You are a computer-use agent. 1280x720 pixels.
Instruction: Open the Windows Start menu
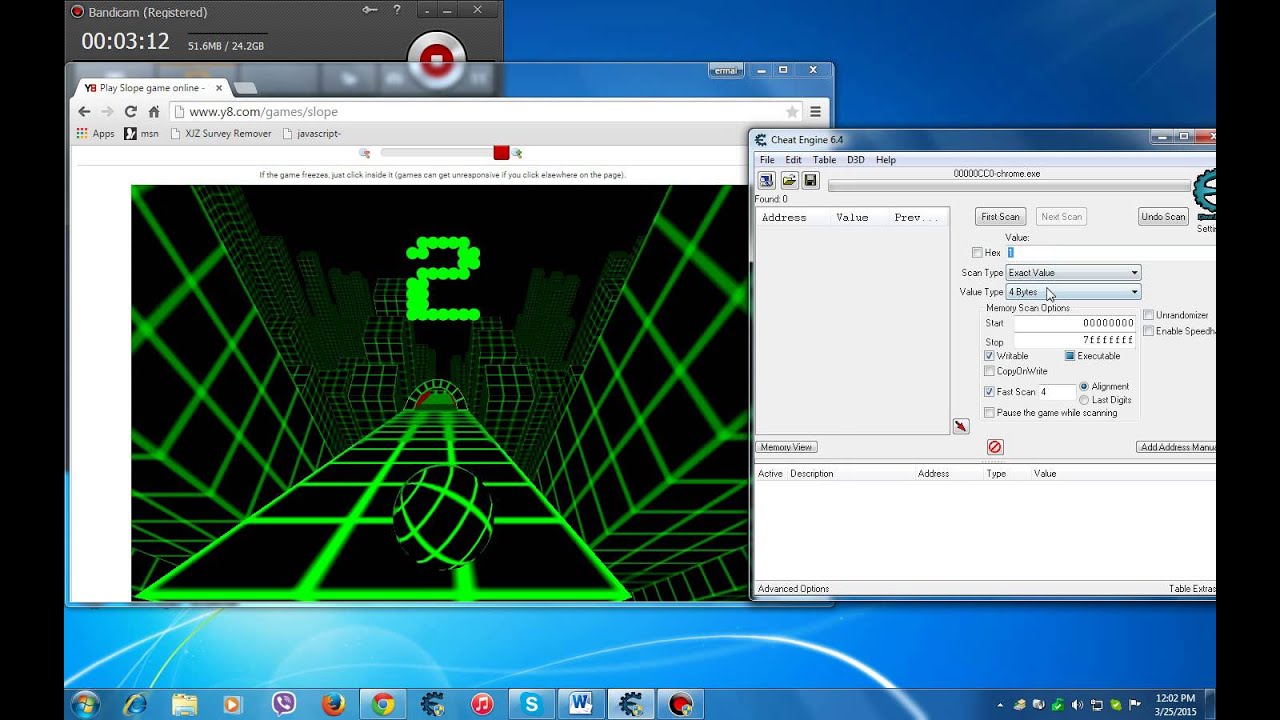(x=85, y=704)
